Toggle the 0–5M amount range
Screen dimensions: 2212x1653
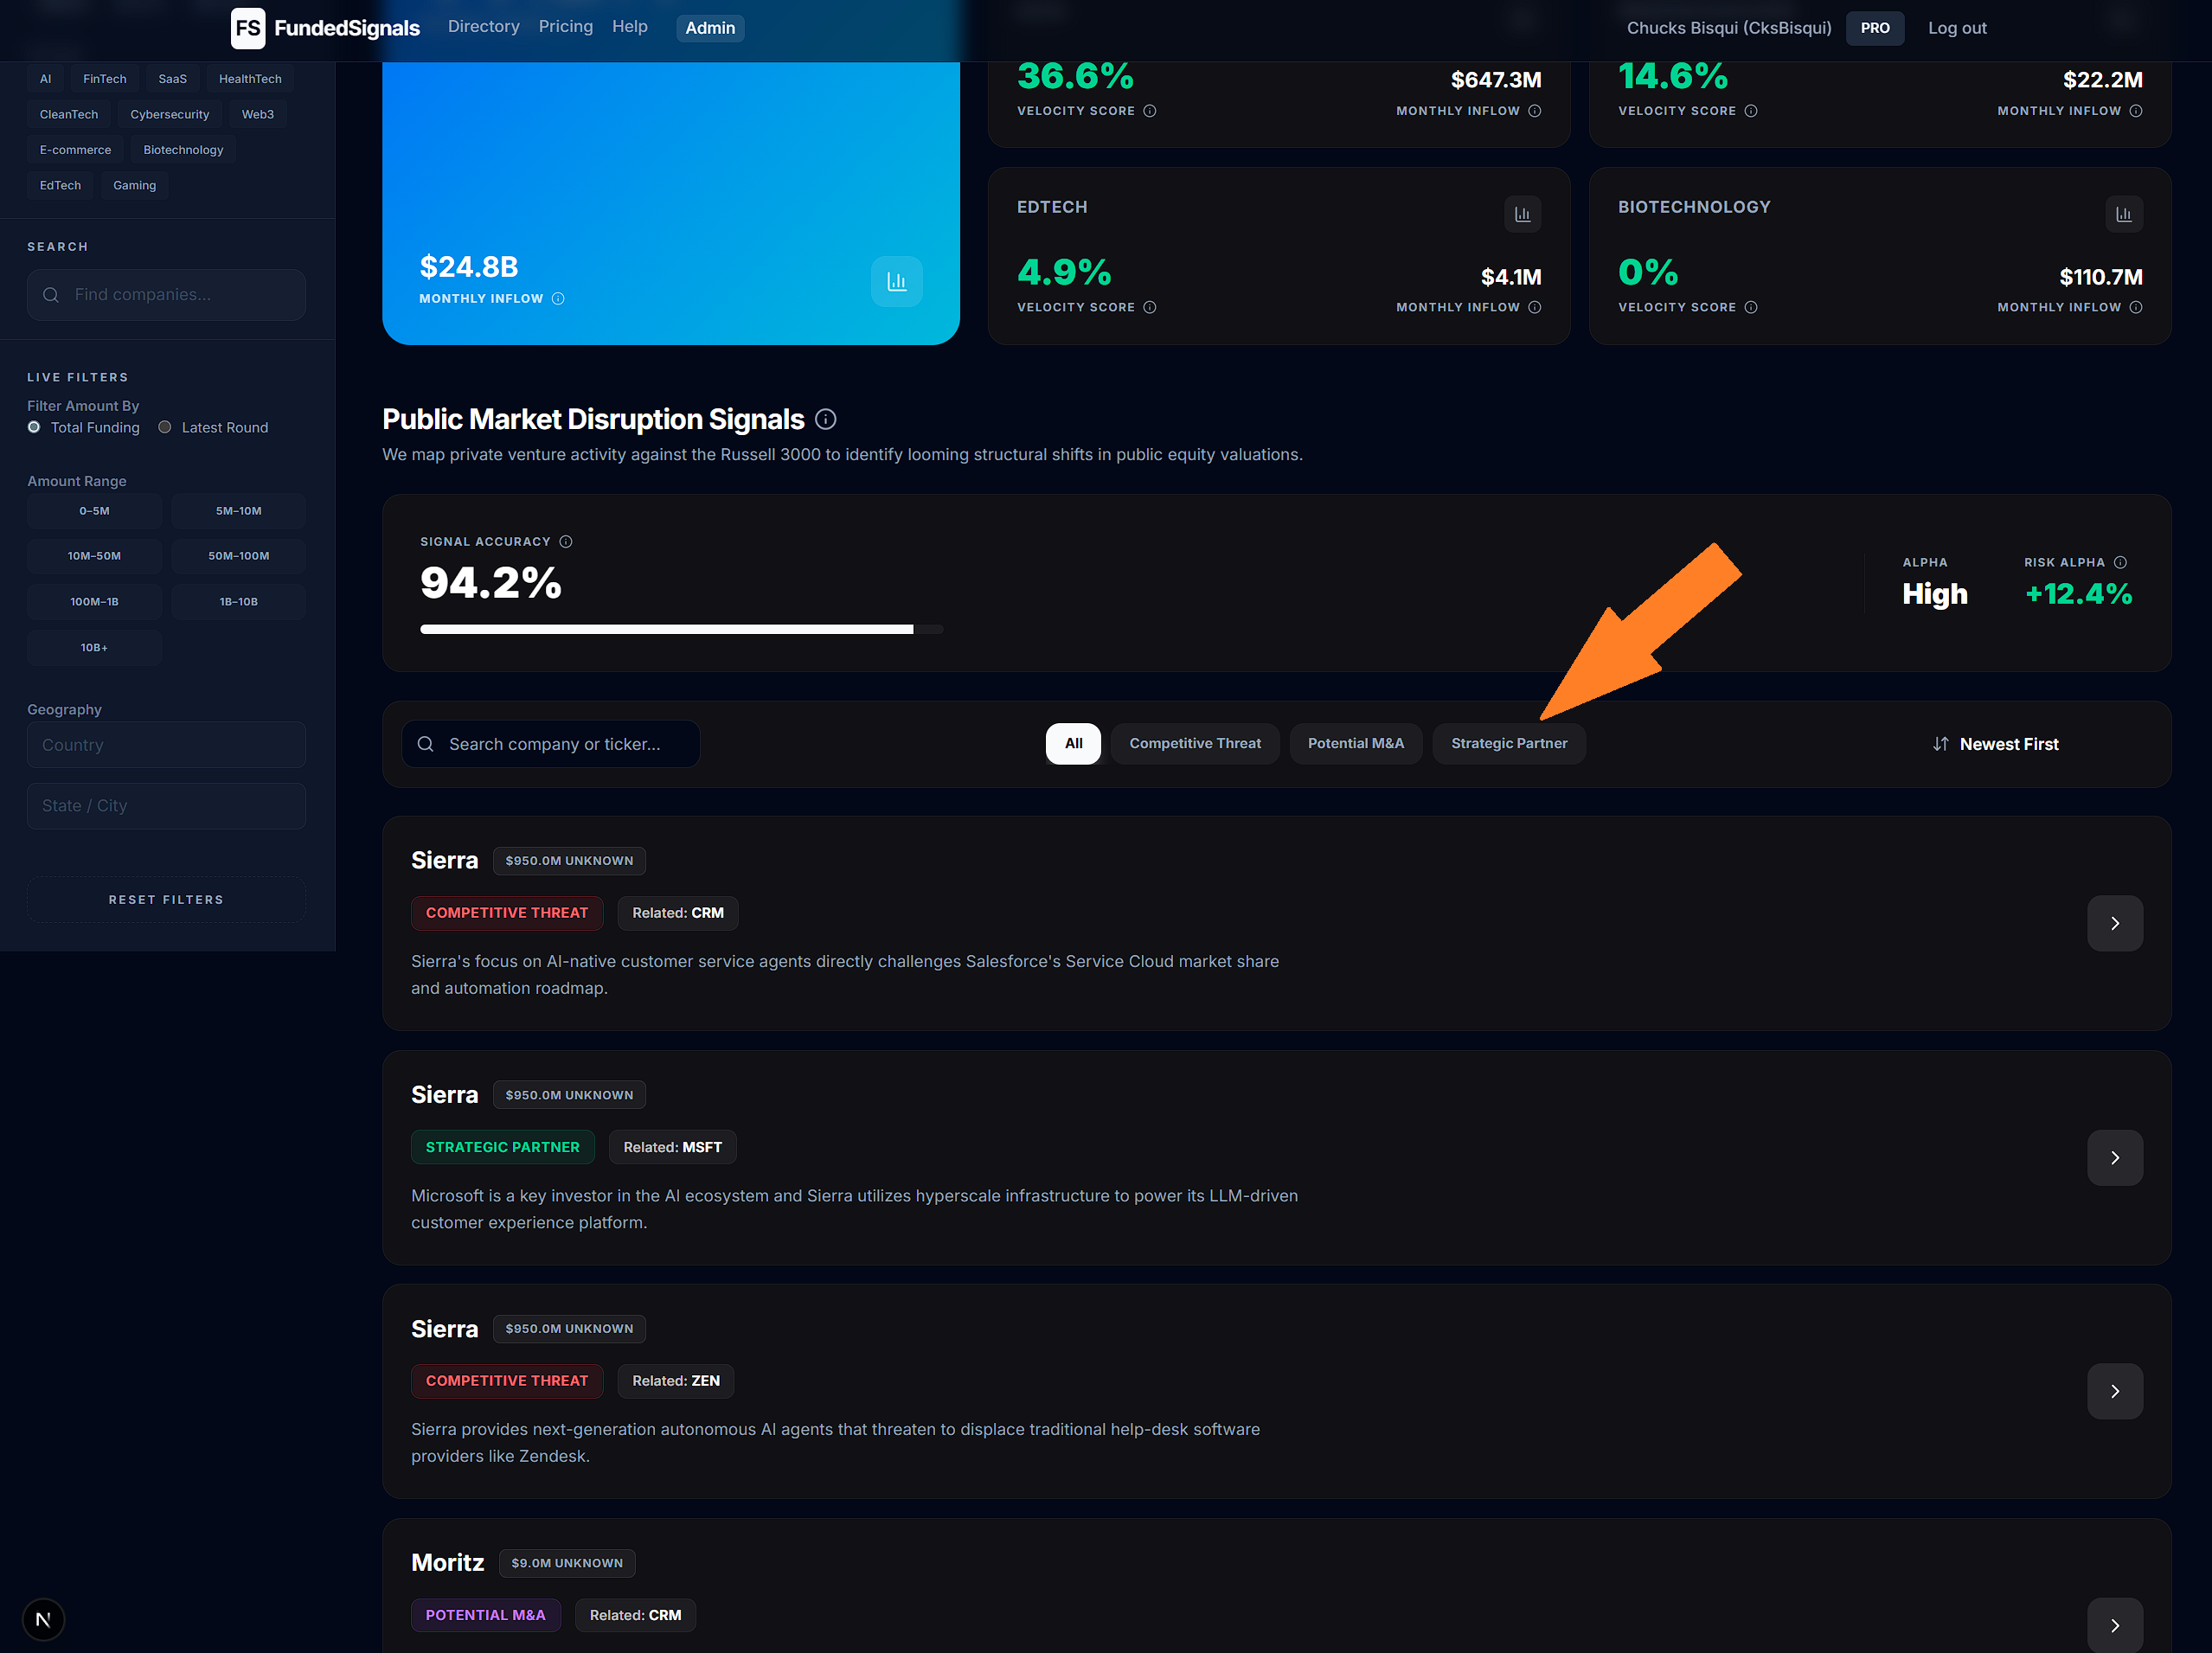pos(94,511)
